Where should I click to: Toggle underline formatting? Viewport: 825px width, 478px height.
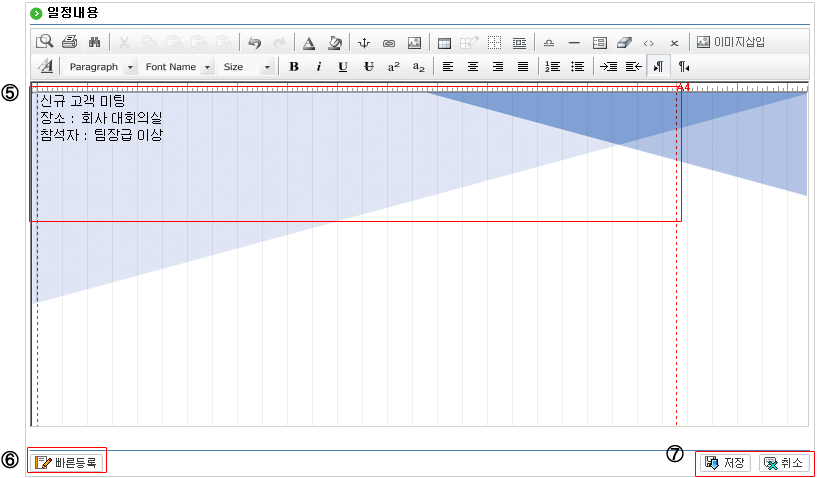click(343, 67)
